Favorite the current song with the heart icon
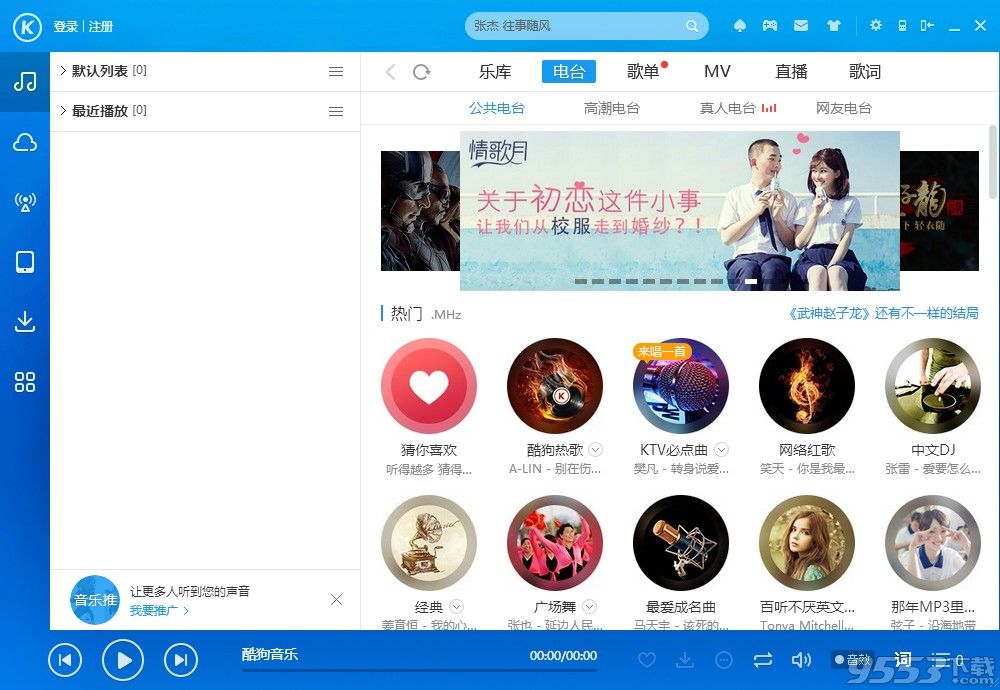The height and width of the screenshot is (690, 1000). tap(647, 659)
